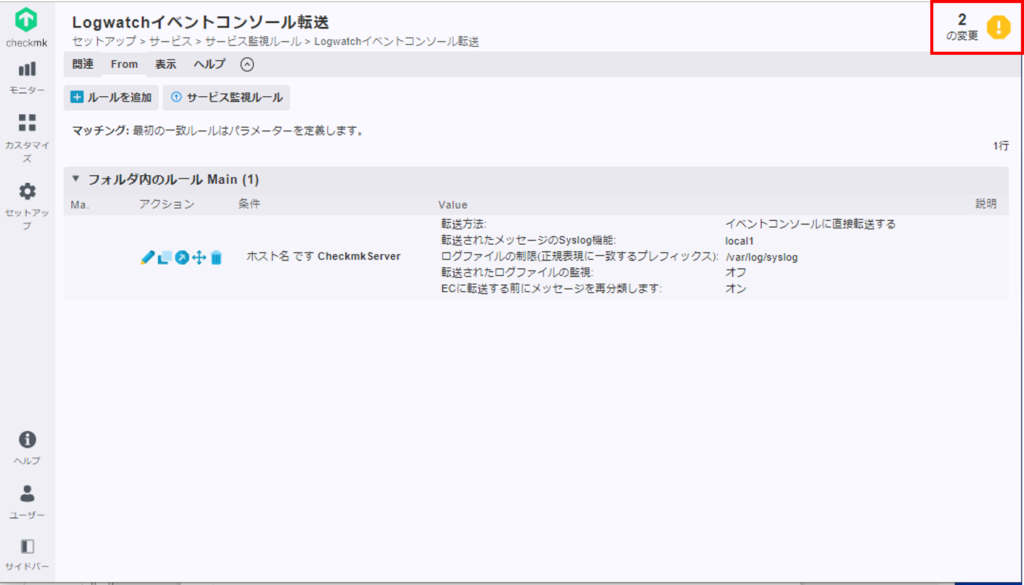The image size is (1024, 585).
Task: Click the 条件 column header
Action: click(249, 204)
